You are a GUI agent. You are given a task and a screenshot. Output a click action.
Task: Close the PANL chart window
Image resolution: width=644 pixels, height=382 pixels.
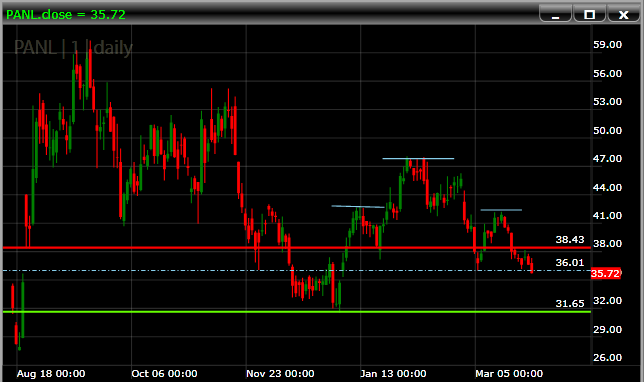tap(623, 15)
